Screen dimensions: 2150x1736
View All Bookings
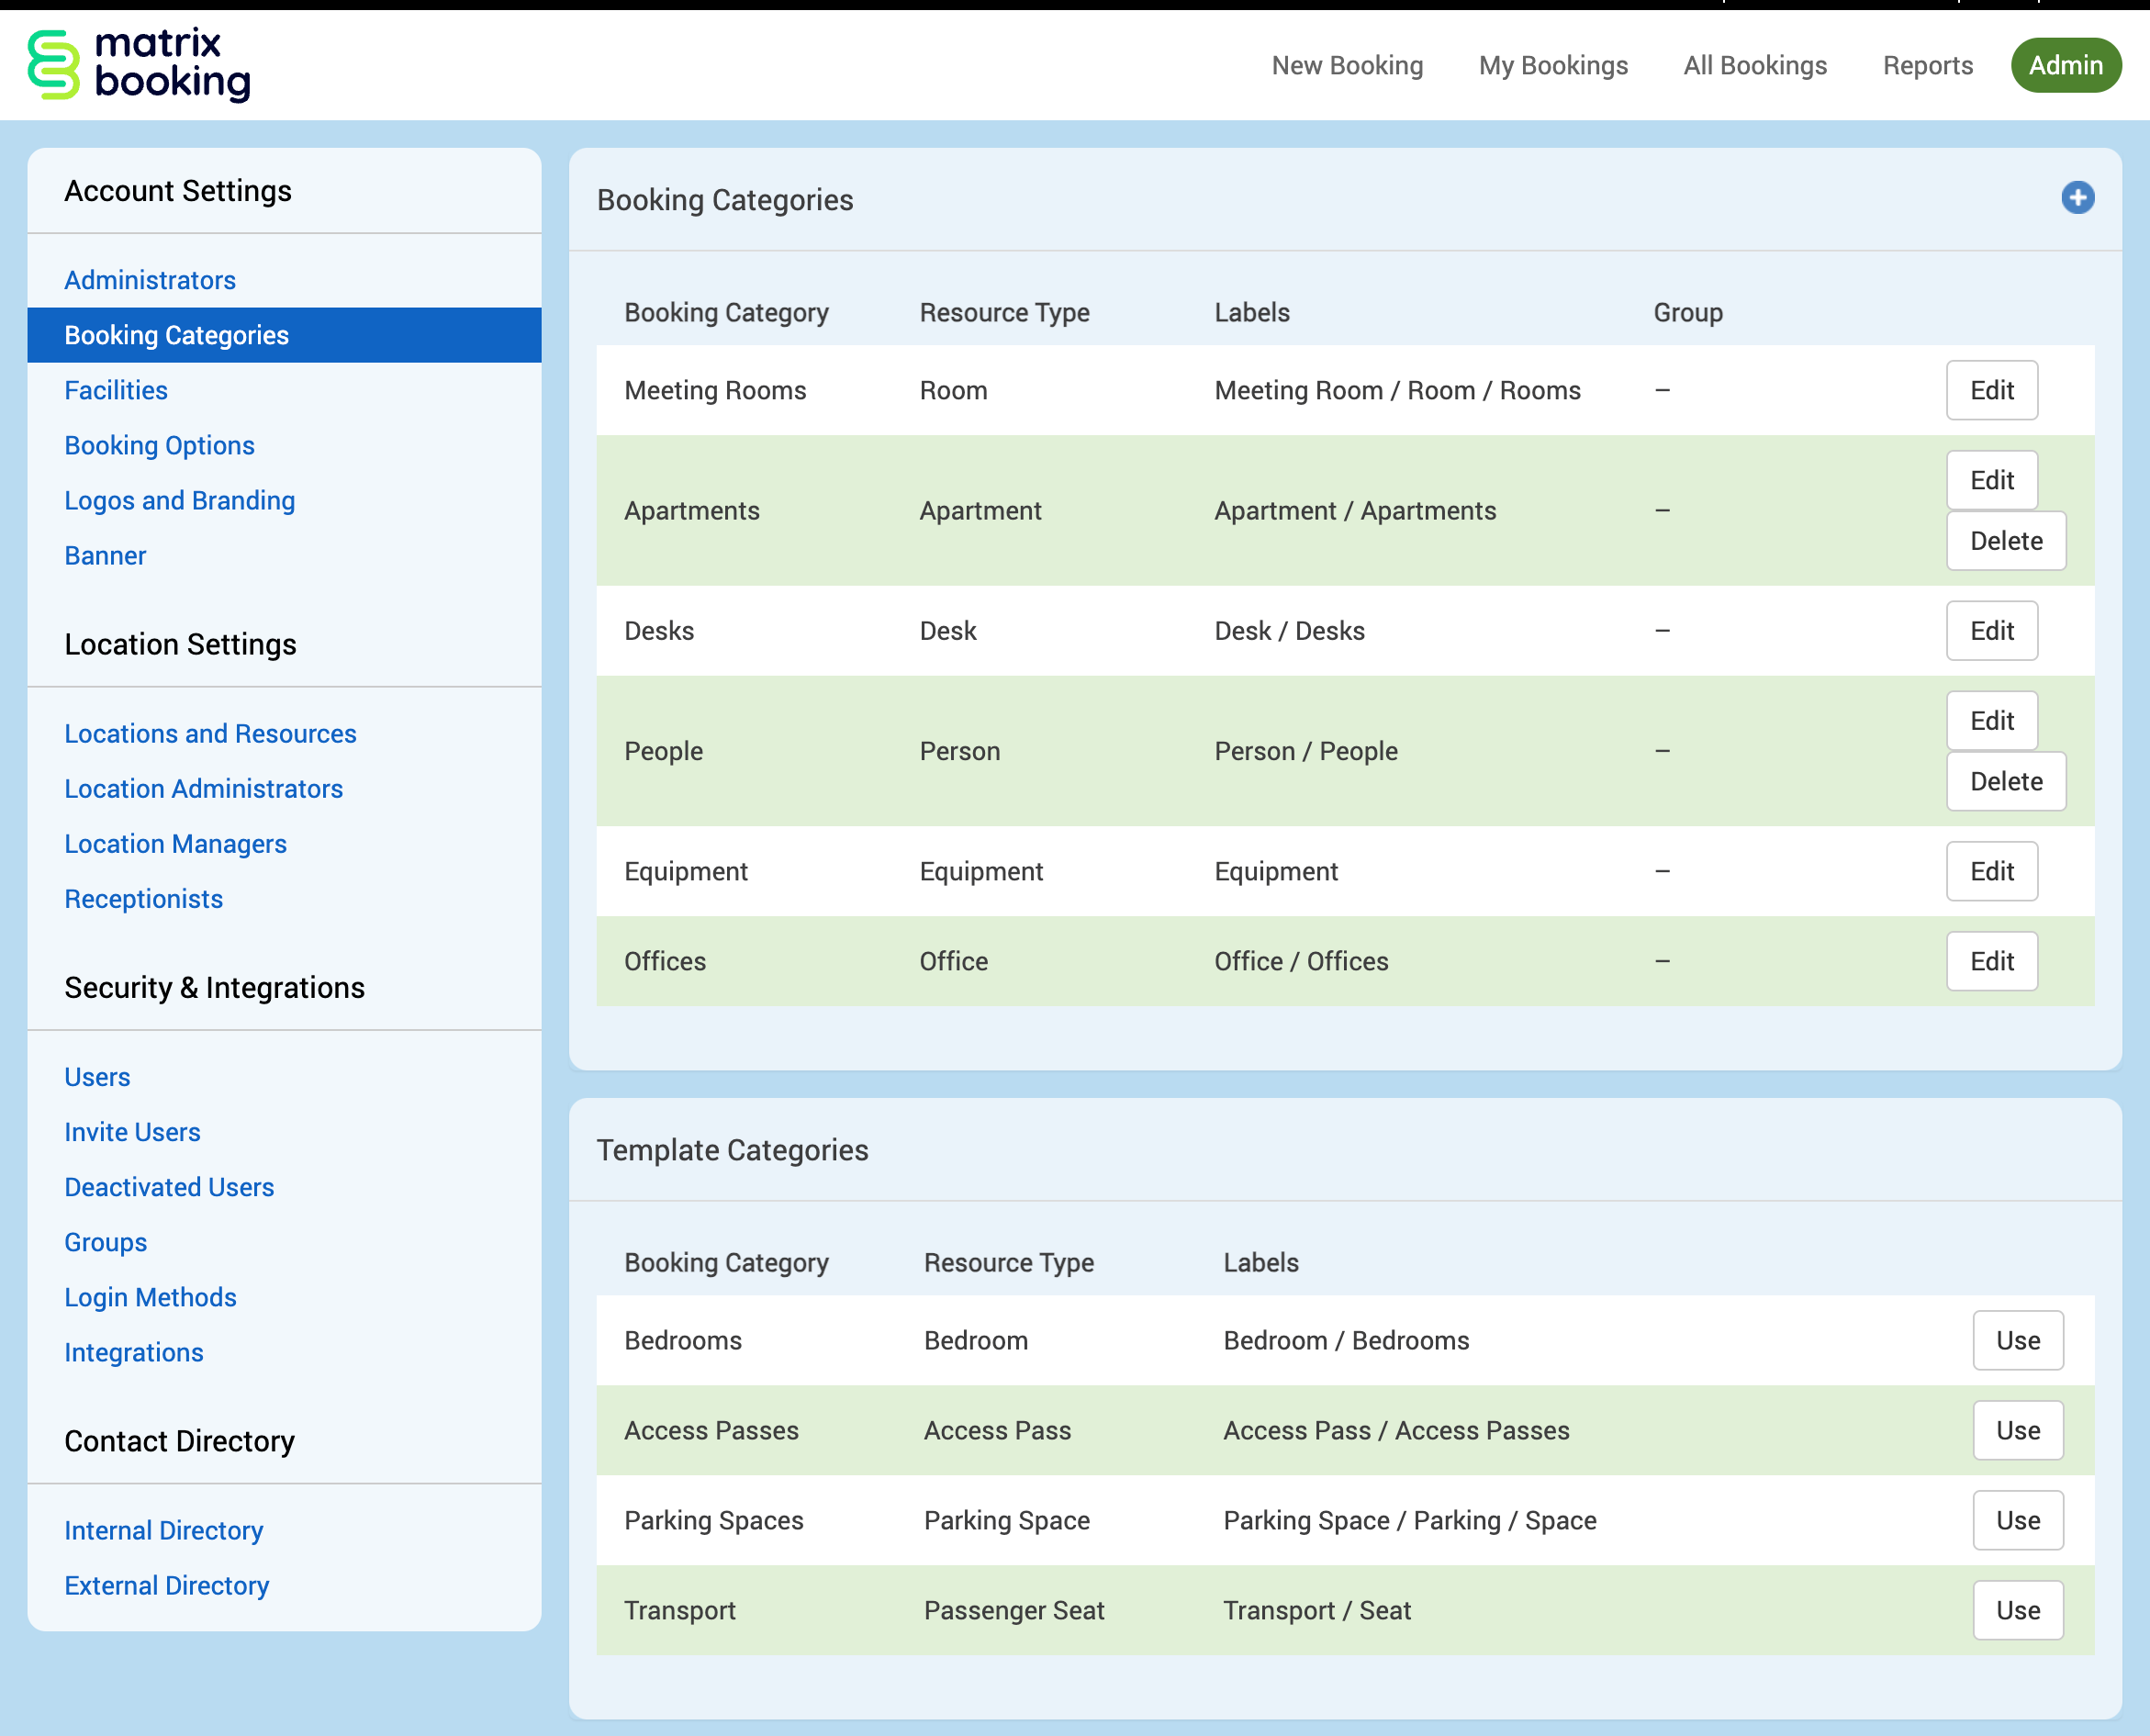[1754, 65]
